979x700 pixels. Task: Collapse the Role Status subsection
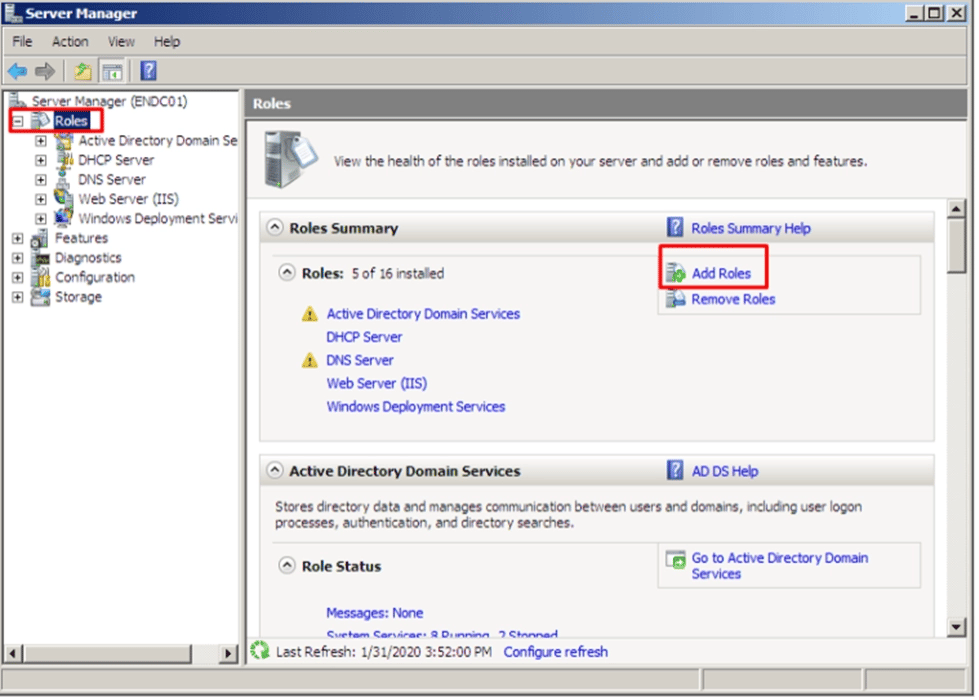tap(287, 565)
